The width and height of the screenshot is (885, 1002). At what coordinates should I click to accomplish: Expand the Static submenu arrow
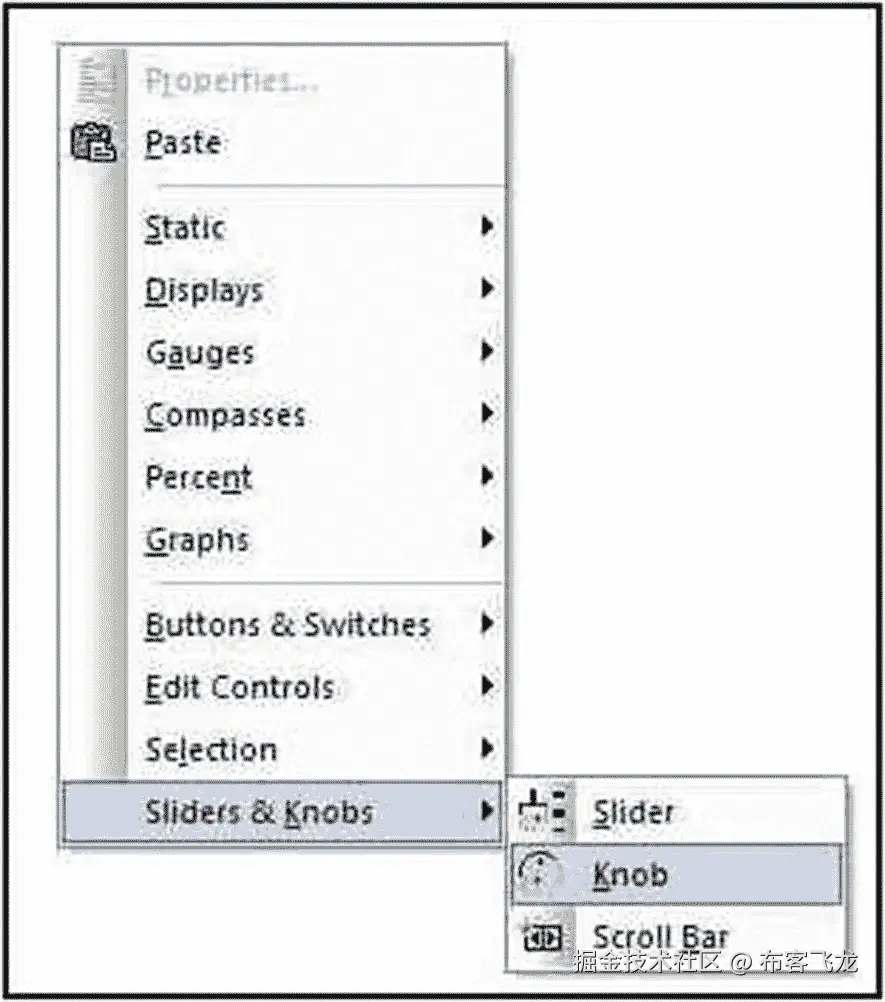click(x=487, y=228)
